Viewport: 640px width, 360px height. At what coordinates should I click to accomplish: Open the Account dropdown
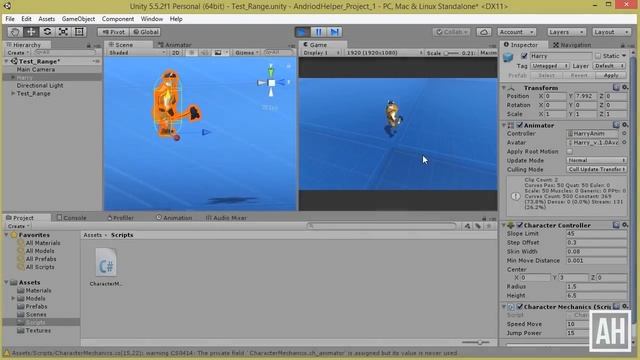(516, 32)
